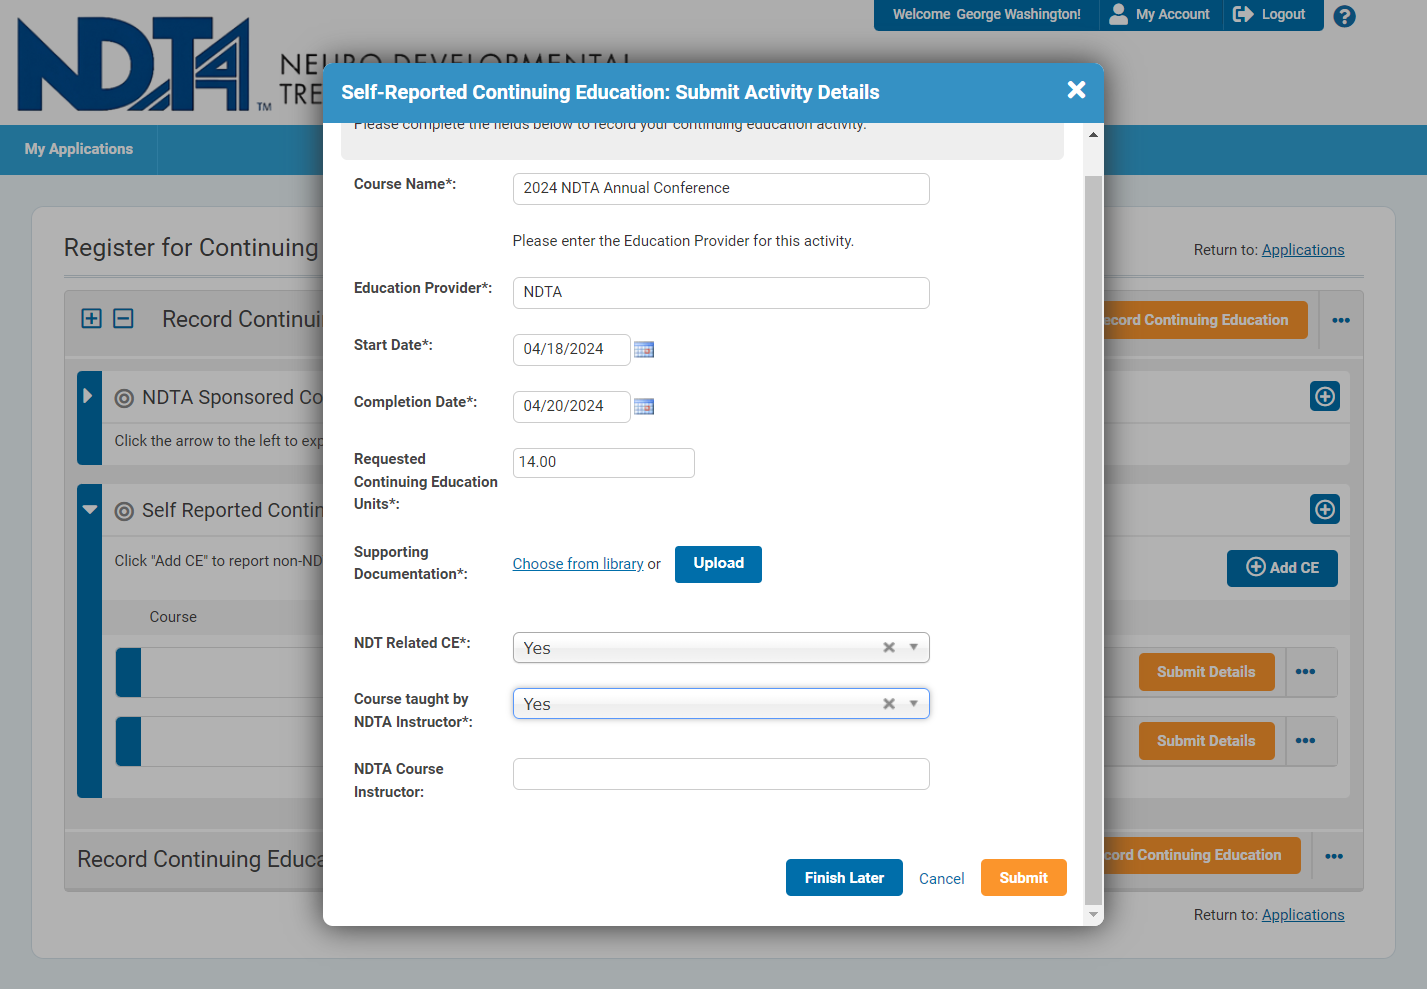
Task: Click the Requested Continuing Education Units field
Action: tap(603, 463)
